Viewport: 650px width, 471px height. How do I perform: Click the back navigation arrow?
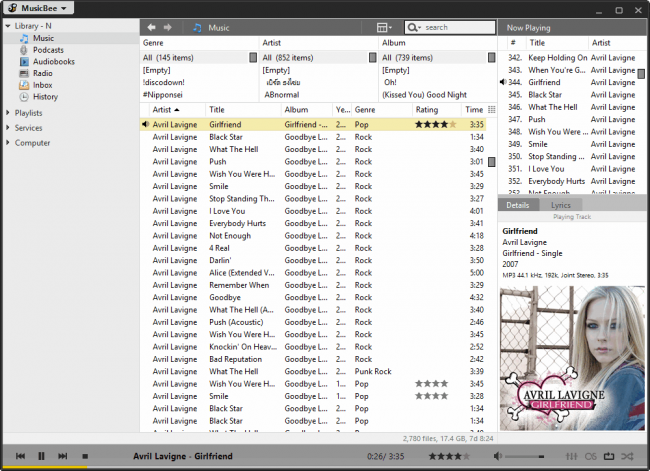click(x=151, y=27)
